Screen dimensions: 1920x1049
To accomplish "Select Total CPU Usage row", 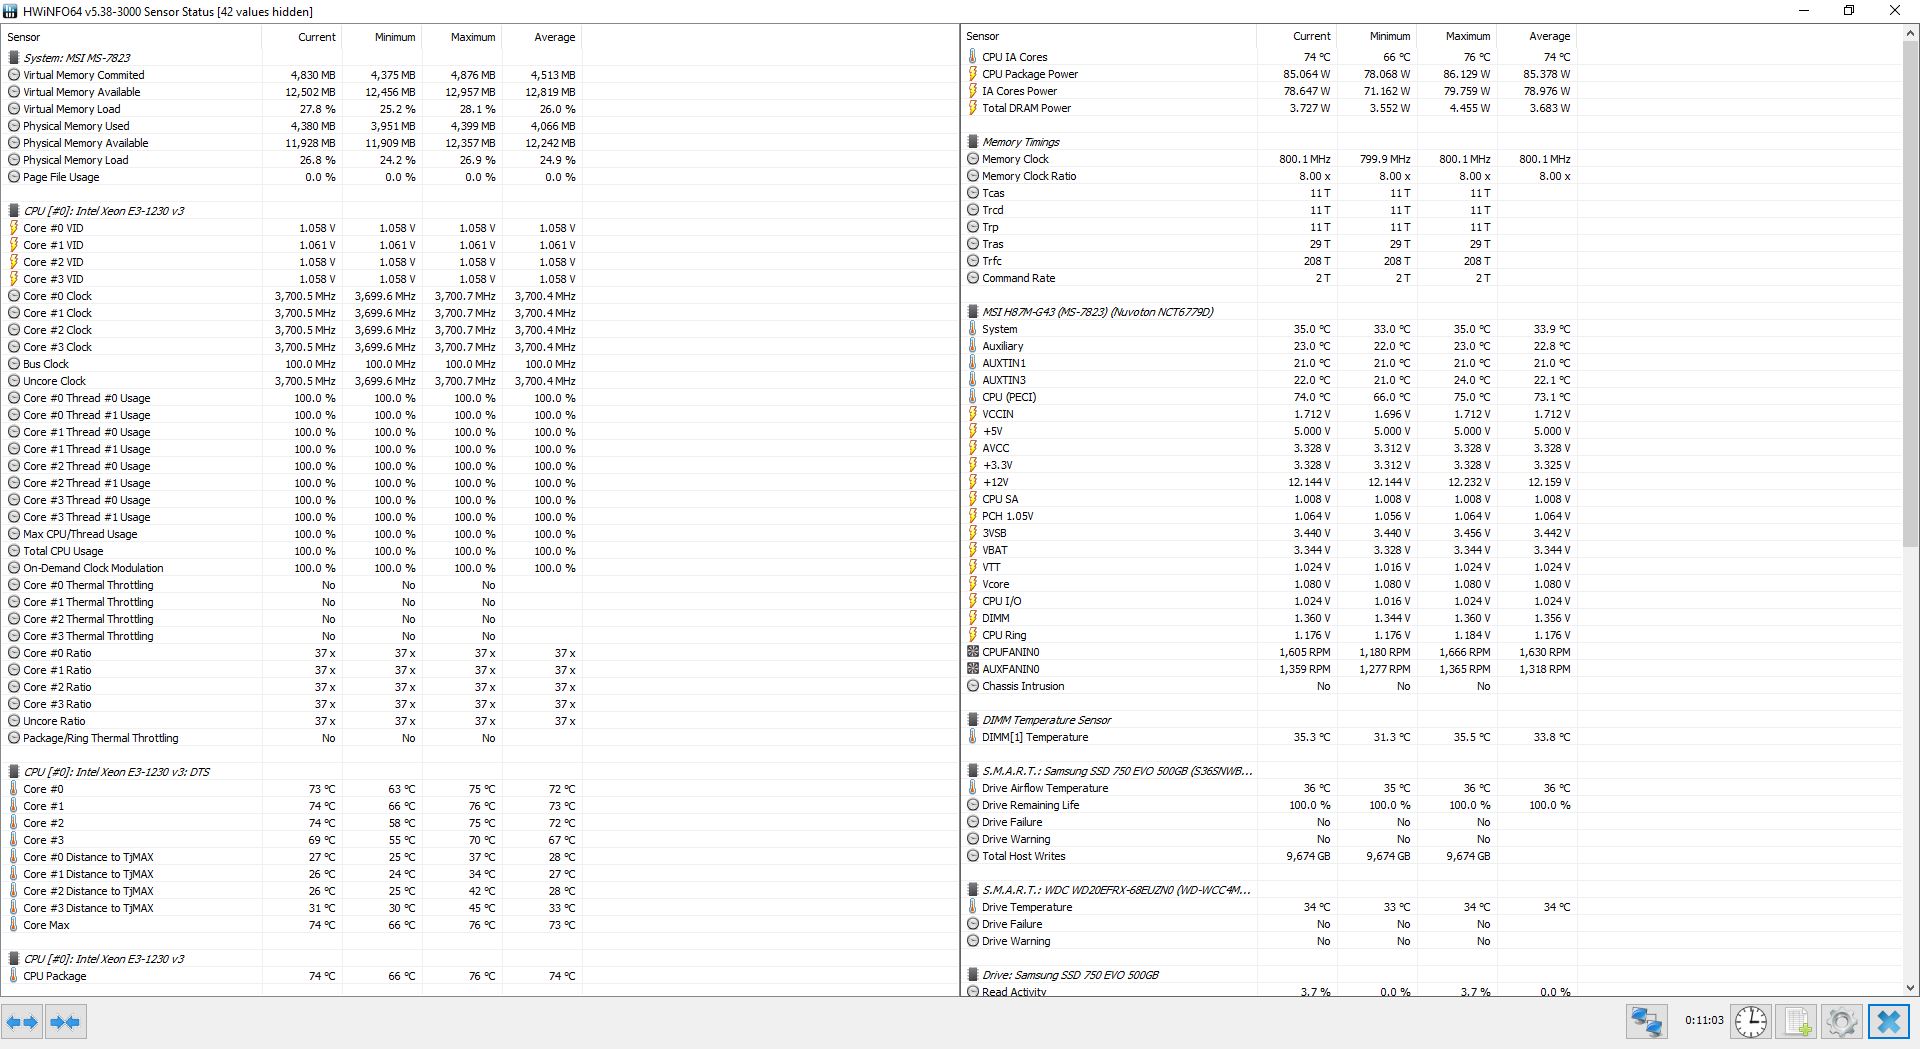I will click(x=292, y=551).
